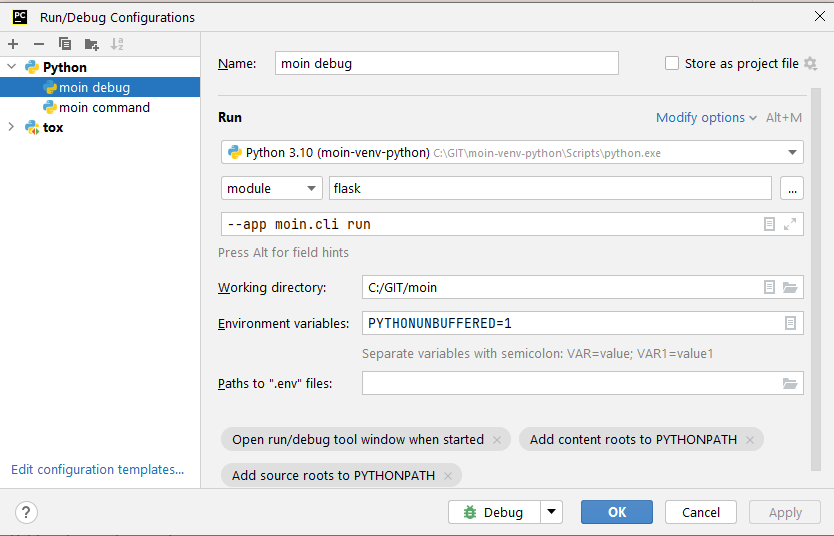Remove the selected configuration with the minus icon
The width and height of the screenshot is (834, 536).
click(x=39, y=44)
